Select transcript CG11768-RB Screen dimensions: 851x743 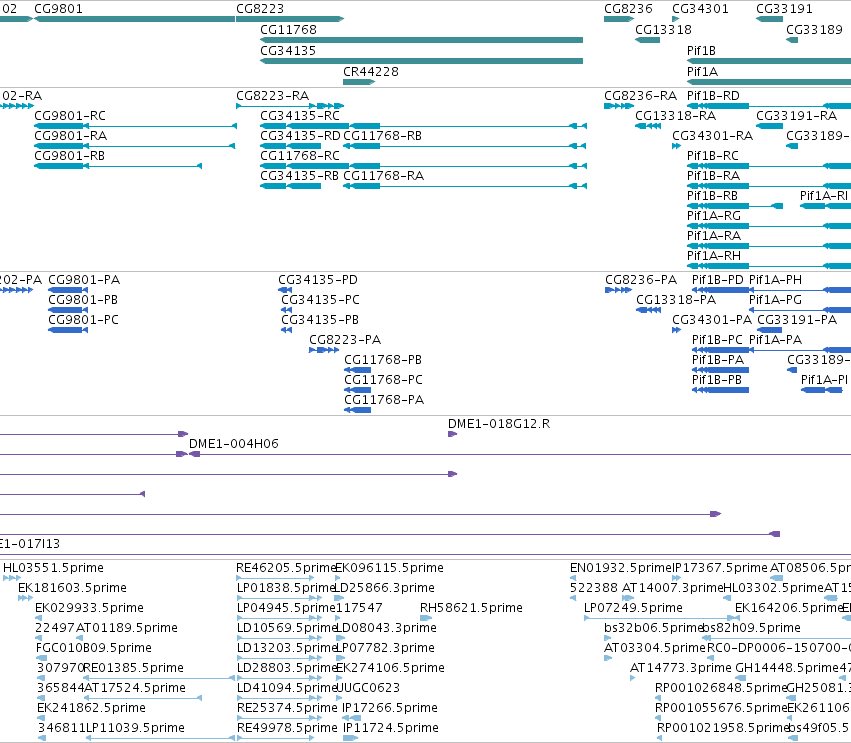[383, 136]
